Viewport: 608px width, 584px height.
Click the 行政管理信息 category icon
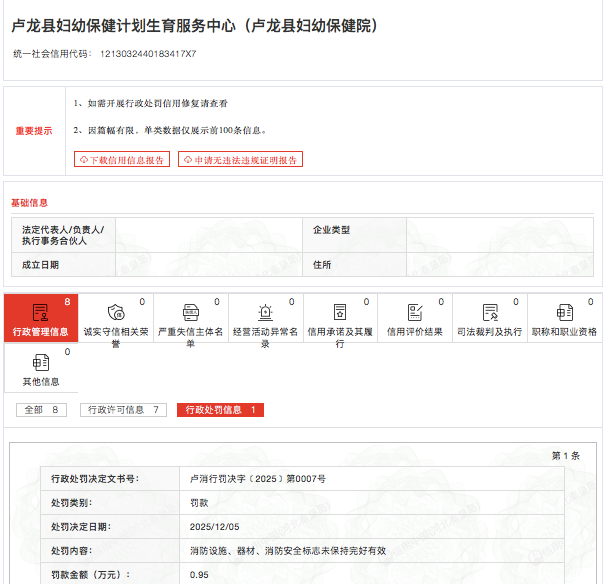click(x=40, y=312)
